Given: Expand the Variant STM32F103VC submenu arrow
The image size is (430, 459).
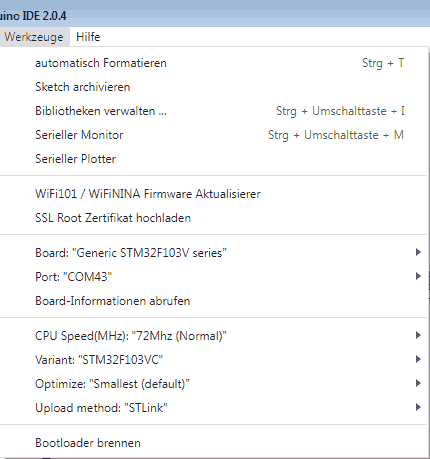Looking at the screenshot, I should pyautogui.click(x=418, y=359).
